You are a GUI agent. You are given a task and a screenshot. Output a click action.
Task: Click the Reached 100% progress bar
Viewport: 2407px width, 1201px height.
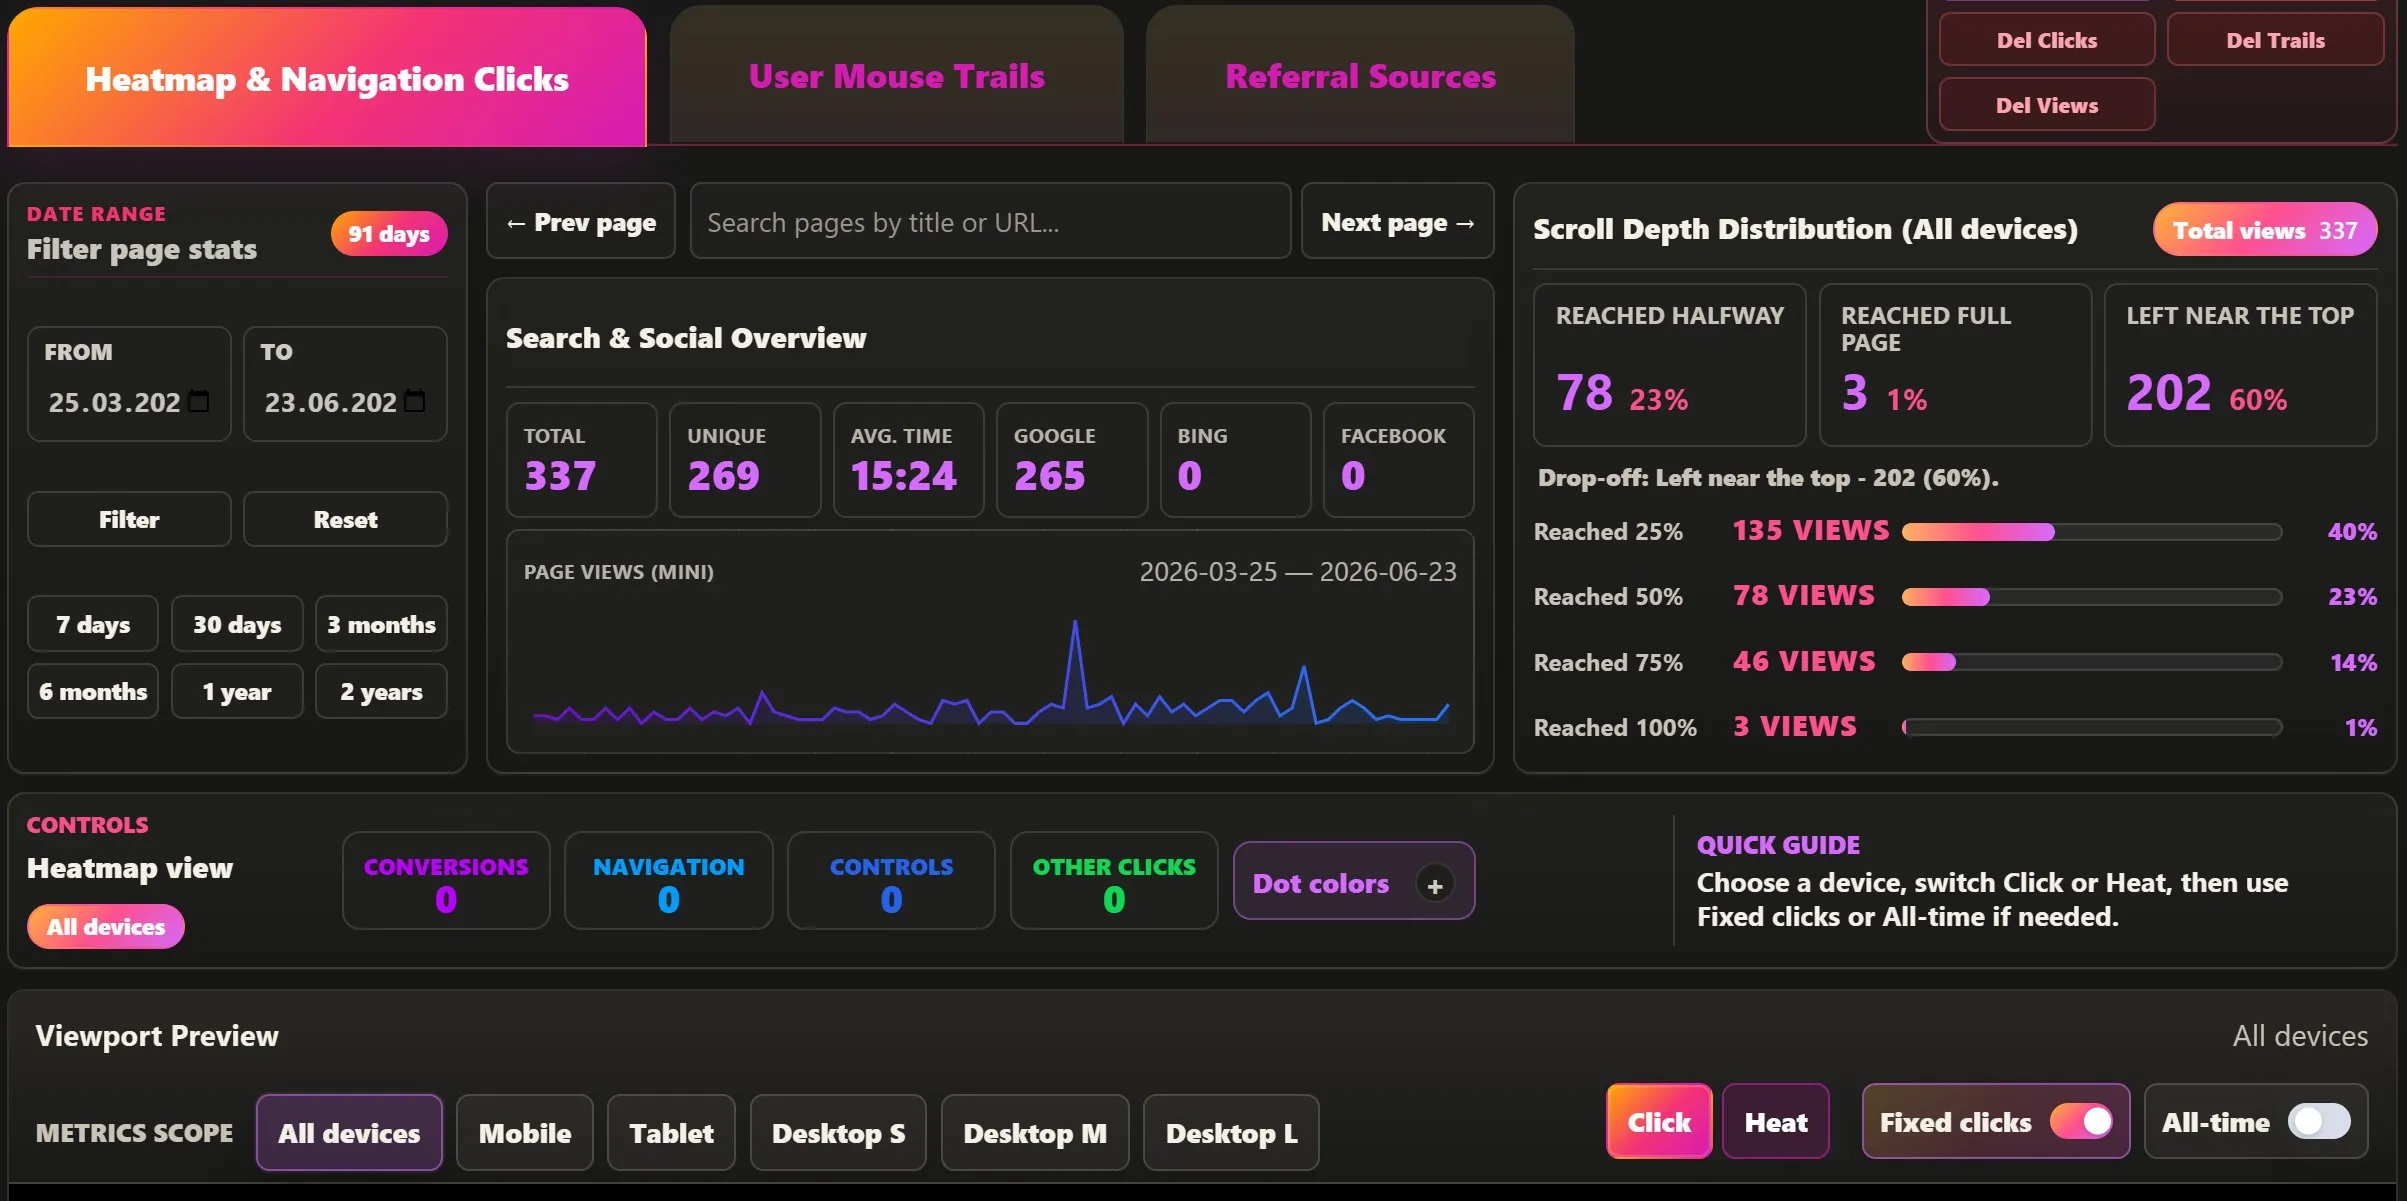pos(2091,727)
